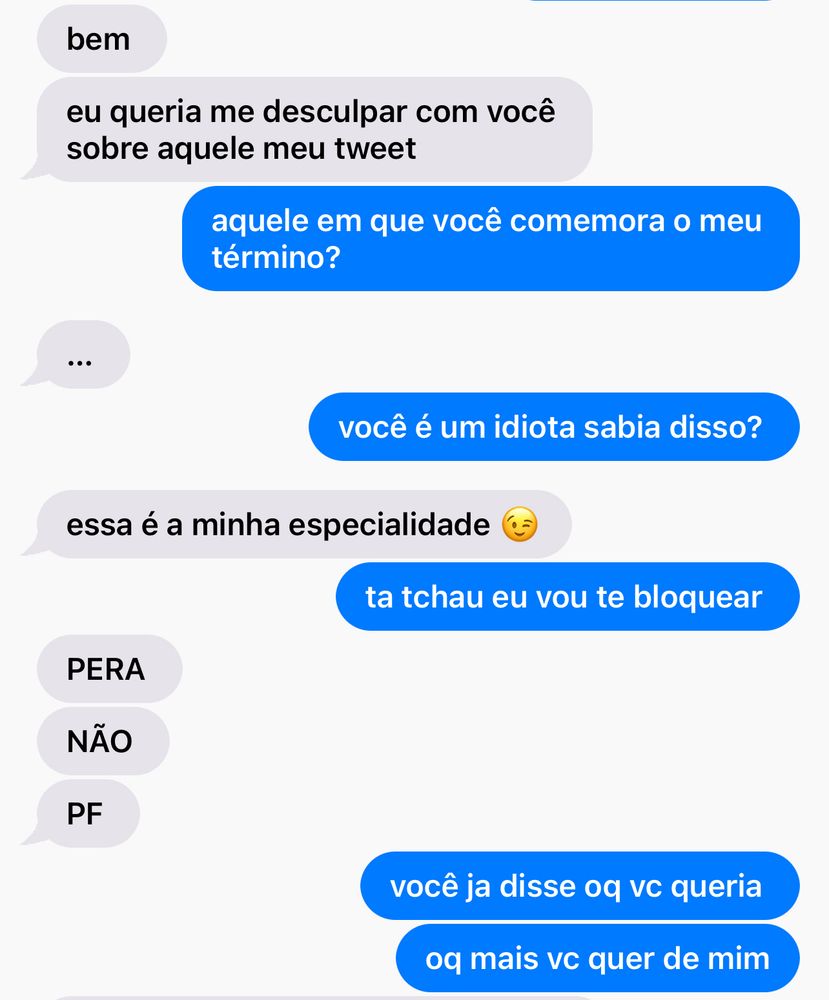The height and width of the screenshot is (1000, 829).
Task: Tap "oq mais vc quer de mim" bubble
Action: click(x=598, y=958)
